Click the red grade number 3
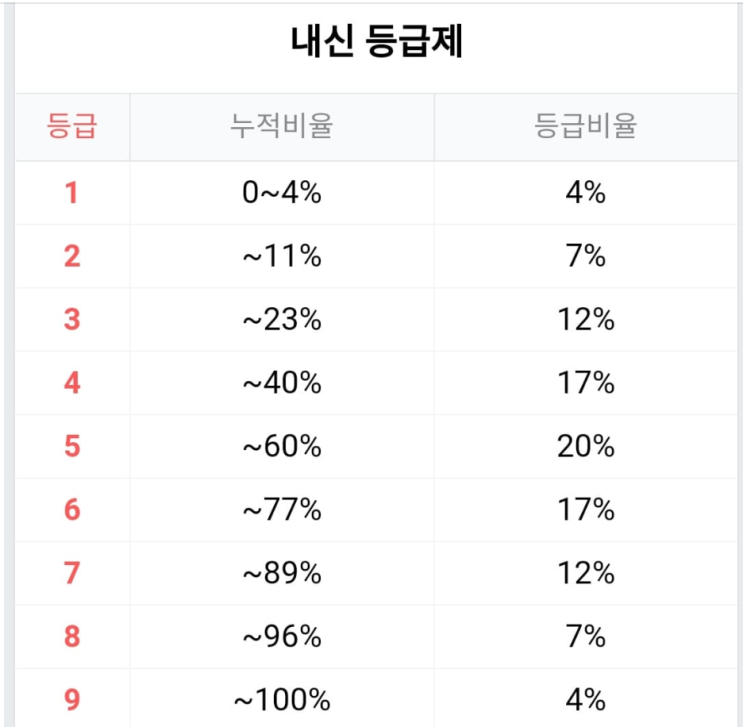This screenshot has height=727, width=743. coord(72,319)
